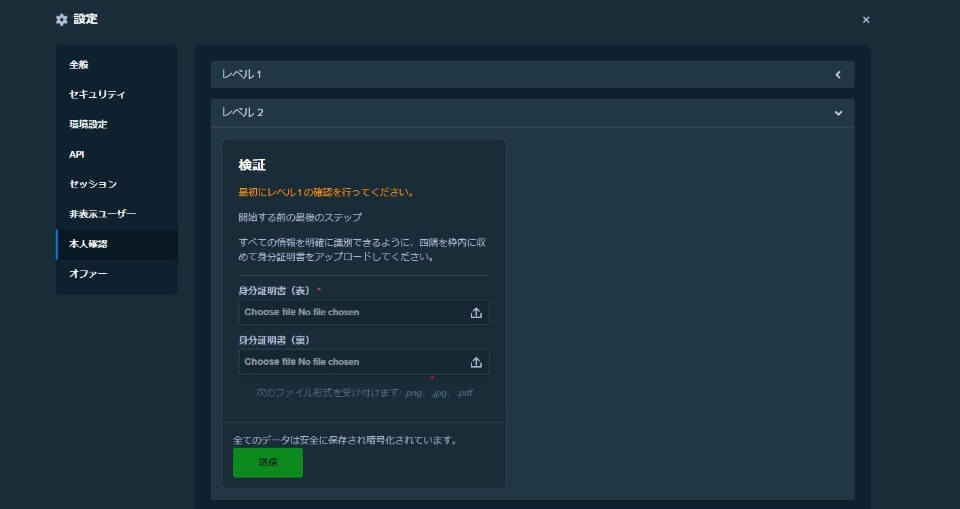Screen dimensions: 960x509
Task: Click the settings gear icon
Action: coord(61,20)
